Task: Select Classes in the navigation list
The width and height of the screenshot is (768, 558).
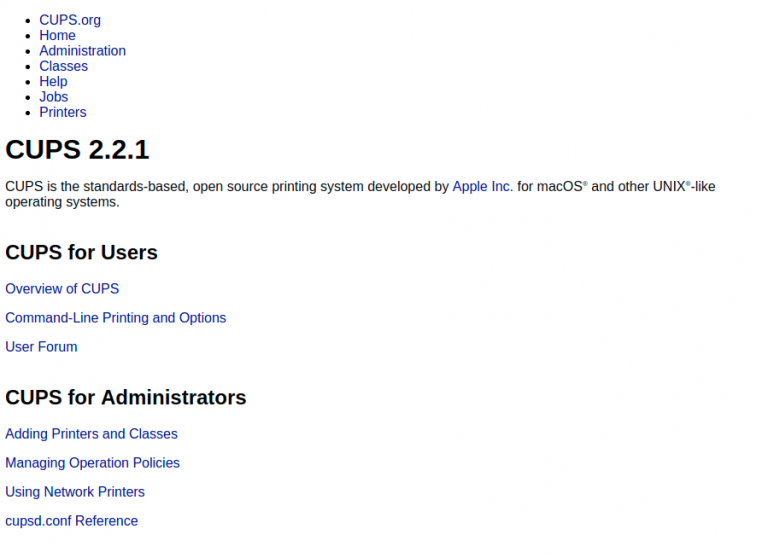Action: [63, 66]
